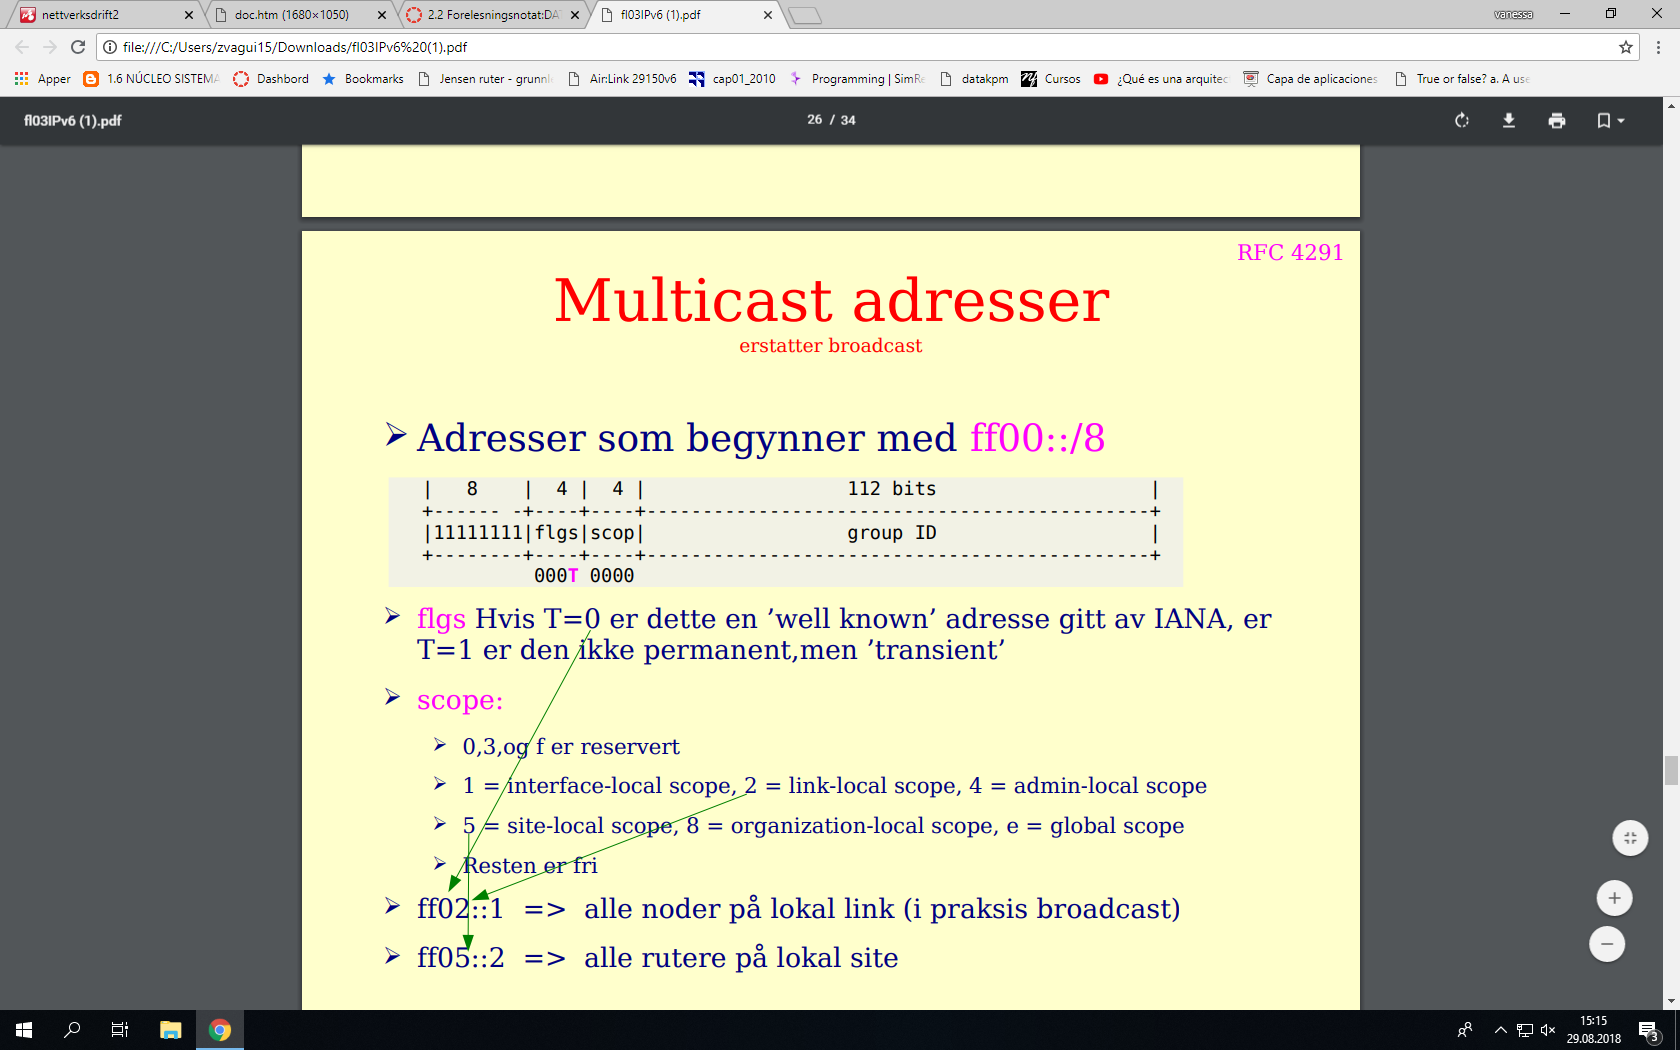Viewport: 1680px width, 1050px height.
Task: Open People icon in system tray
Action: [x=1465, y=1030]
